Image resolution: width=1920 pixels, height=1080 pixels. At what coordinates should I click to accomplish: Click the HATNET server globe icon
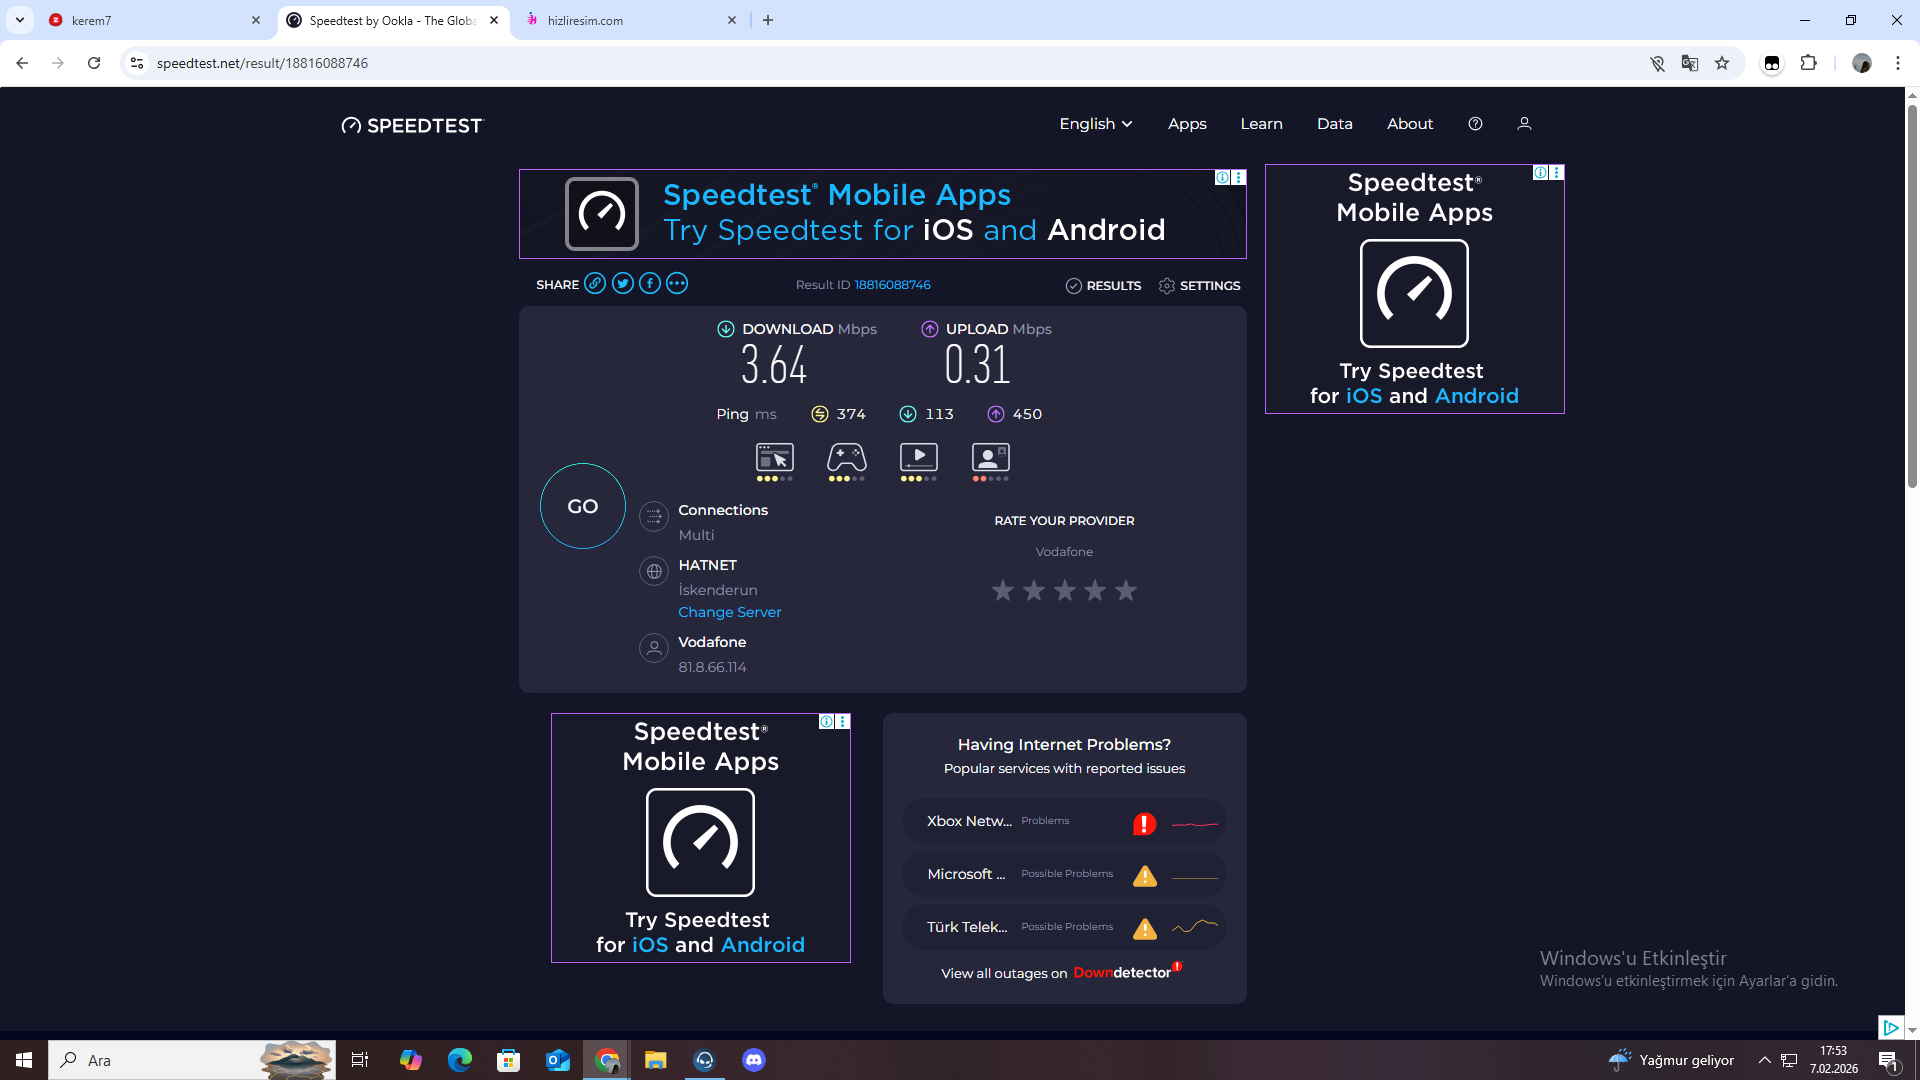point(654,571)
